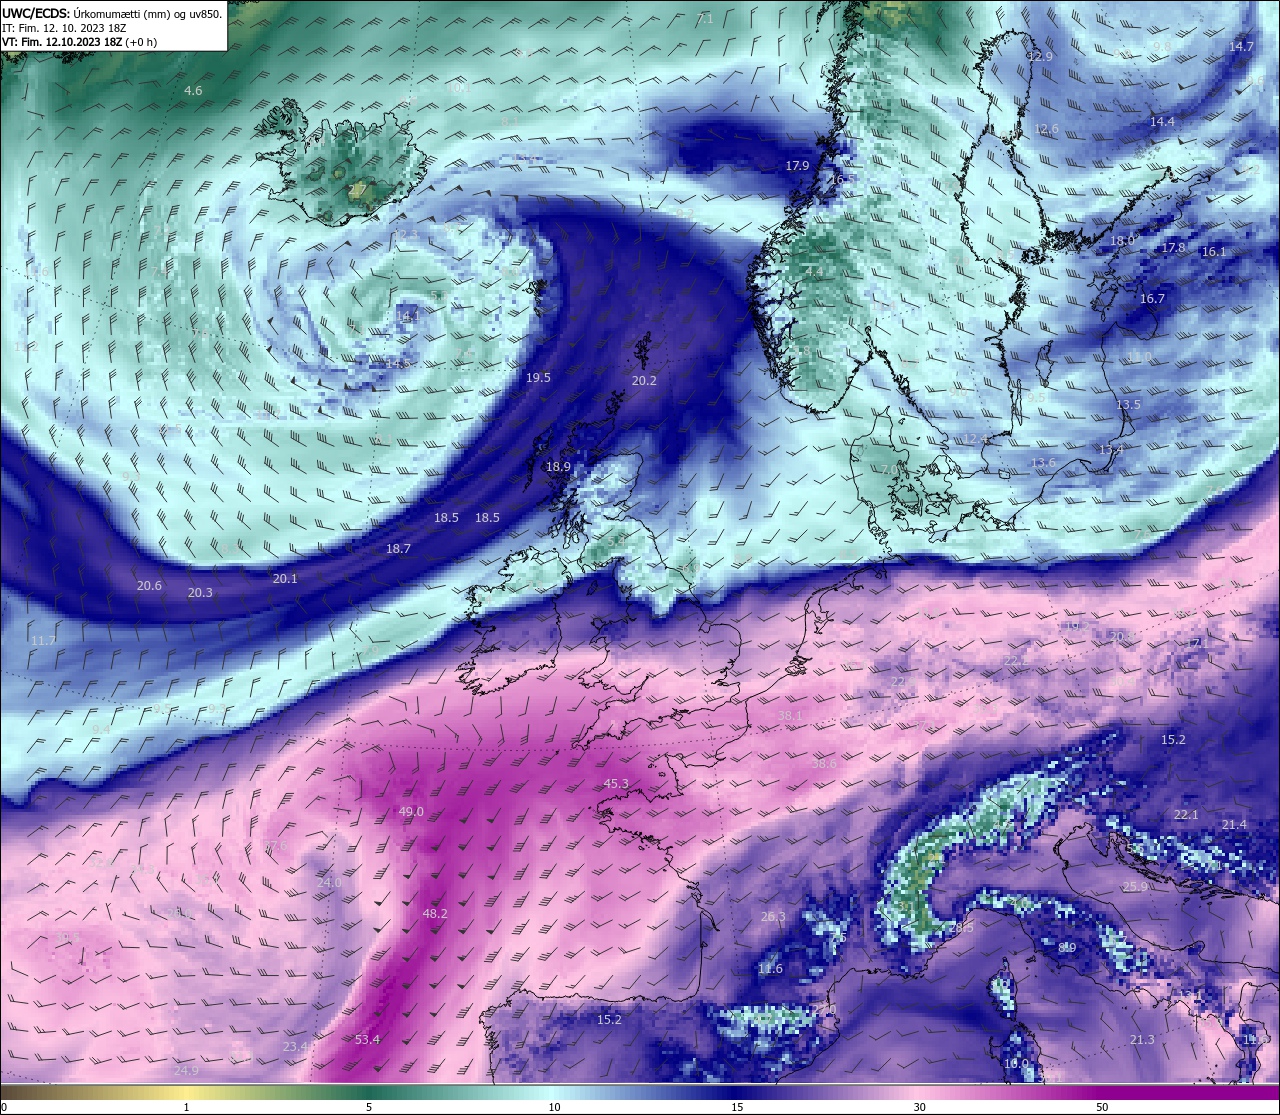Click the 26.3 value label
The width and height of the screenshot is (1280, 1115).
pyautogui.click(x=773, y=916)
